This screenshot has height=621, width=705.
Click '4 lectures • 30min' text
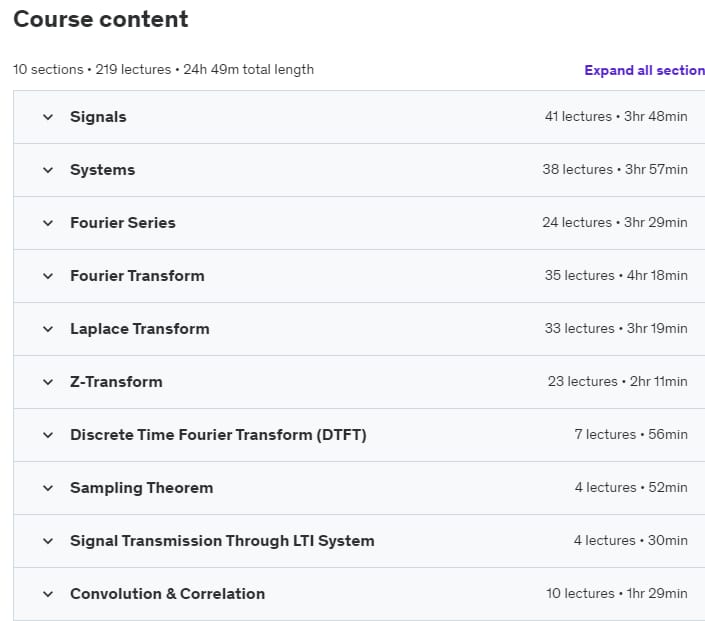click(630, 541)
